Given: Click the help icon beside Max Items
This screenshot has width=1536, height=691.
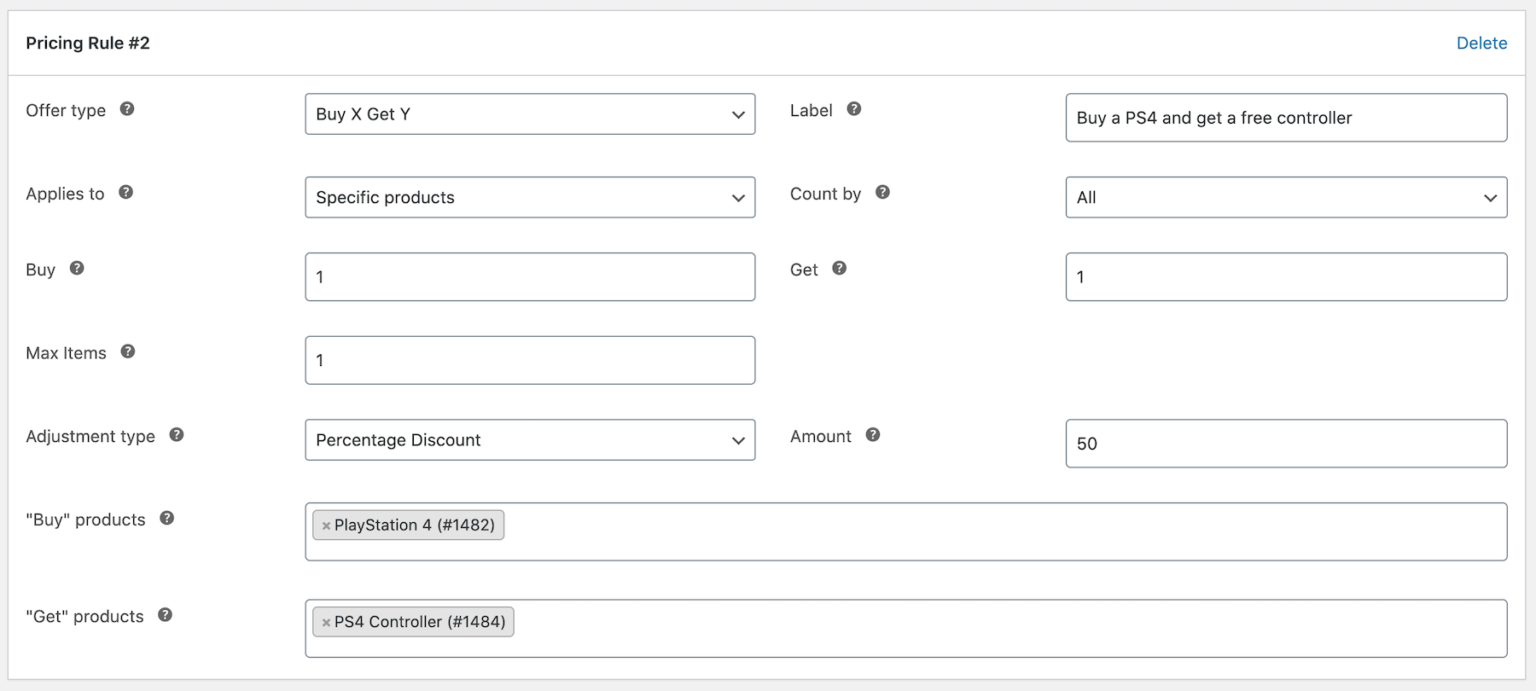Looking at the screenshot, I should tap(128, 351).
